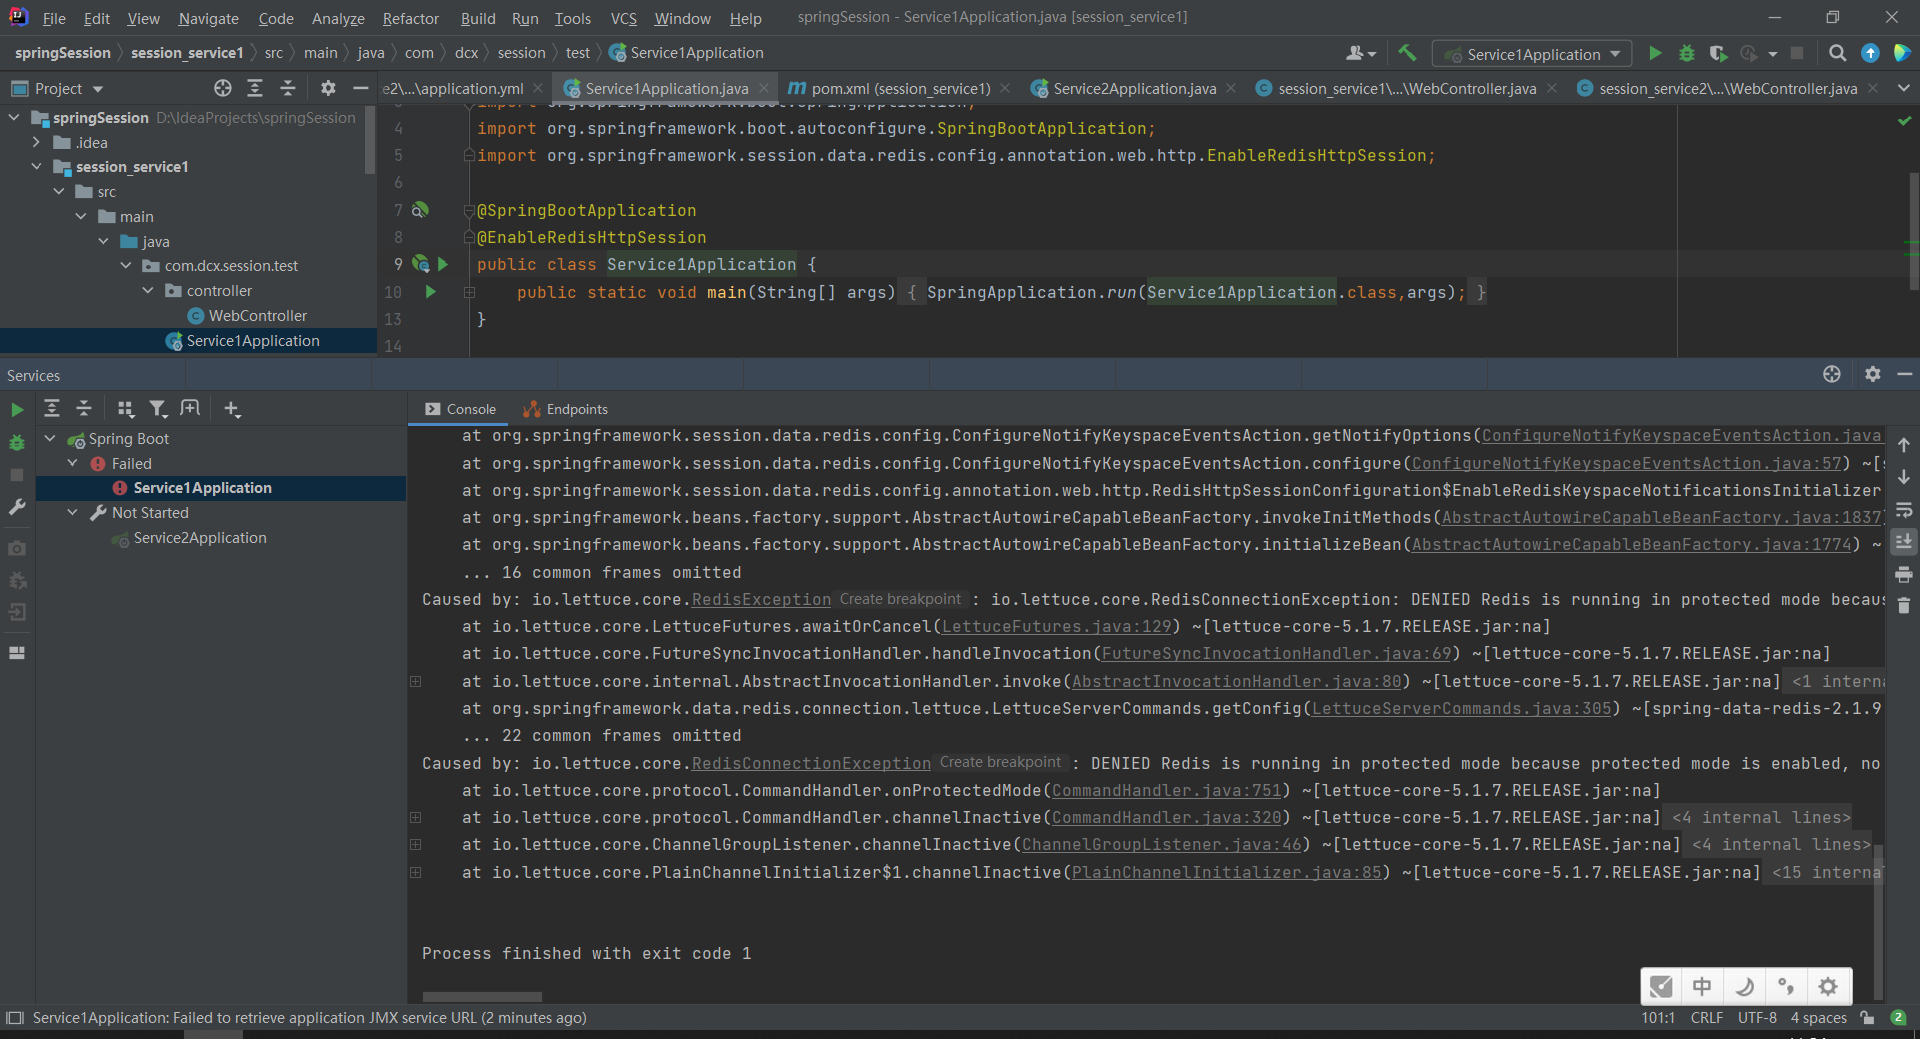Run Service1Application from the main toolbar
This screenshot has height=1039, width=1920.
pyautogui.click(x=1655, y=54)
